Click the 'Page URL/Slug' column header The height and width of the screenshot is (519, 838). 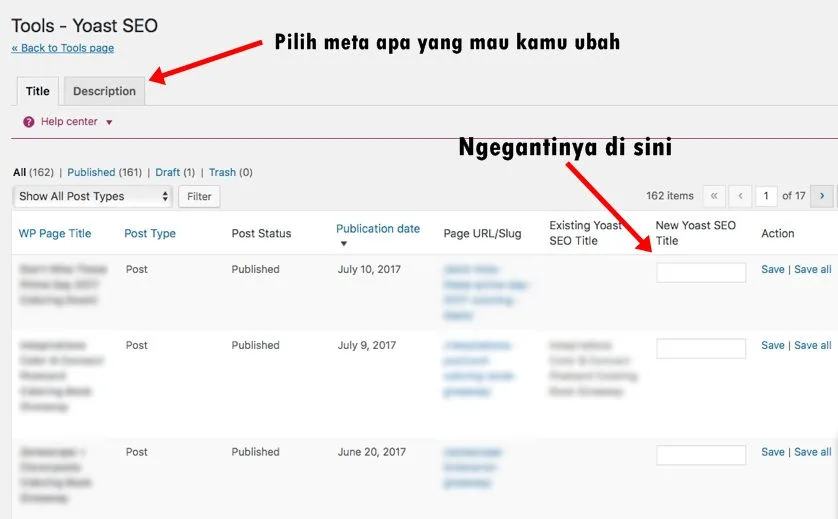tap(482, 233)
